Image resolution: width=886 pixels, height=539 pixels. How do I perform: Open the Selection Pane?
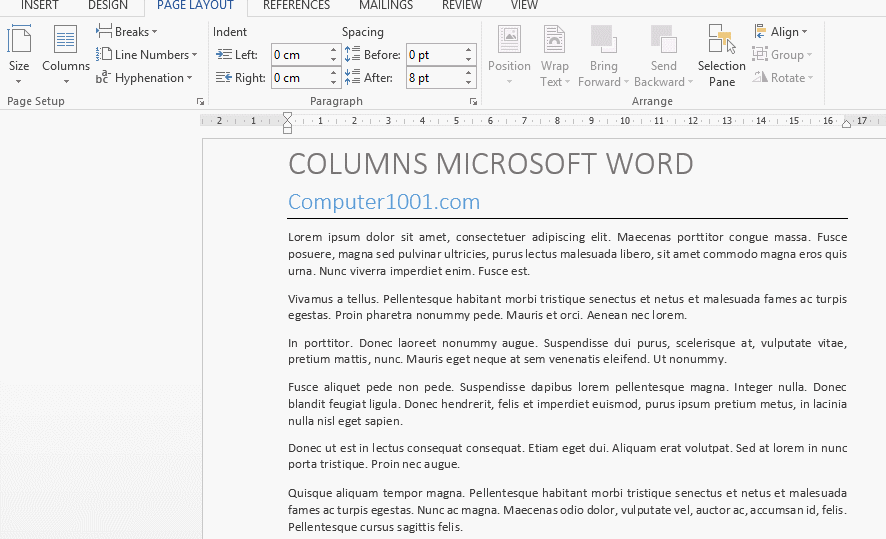click(722, 55)
